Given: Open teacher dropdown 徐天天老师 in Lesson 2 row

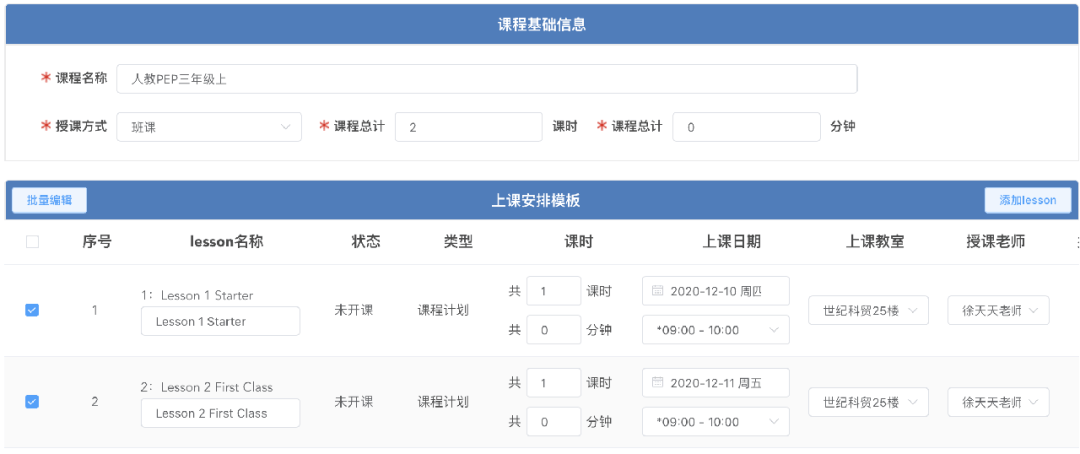Looking at the screenshot, I should coord(999,402).
